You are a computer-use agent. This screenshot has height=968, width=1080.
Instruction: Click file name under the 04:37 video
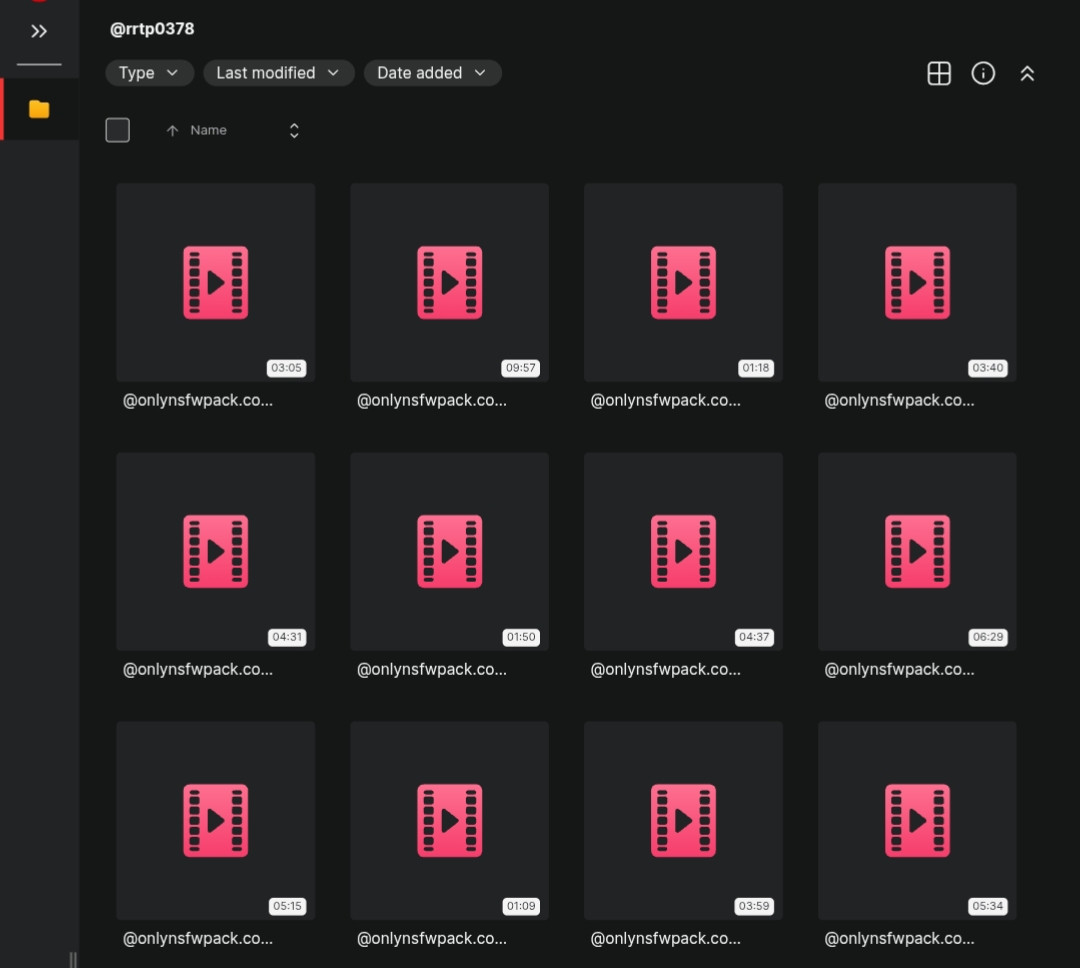[x=665, y=670]
